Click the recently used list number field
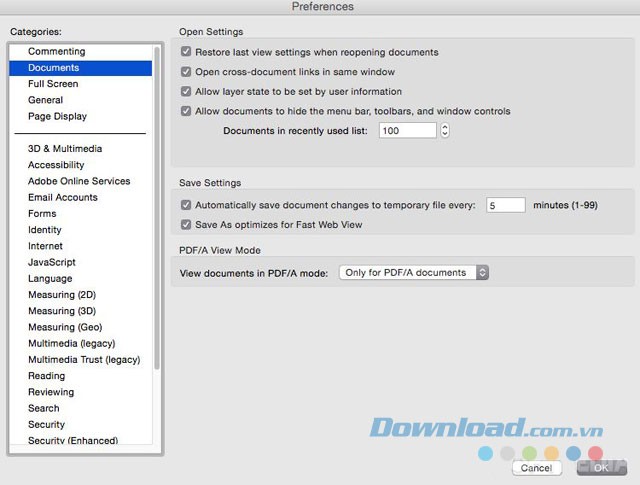The height and width of the screenshot is (485, 640). click(x=407, y=130)
